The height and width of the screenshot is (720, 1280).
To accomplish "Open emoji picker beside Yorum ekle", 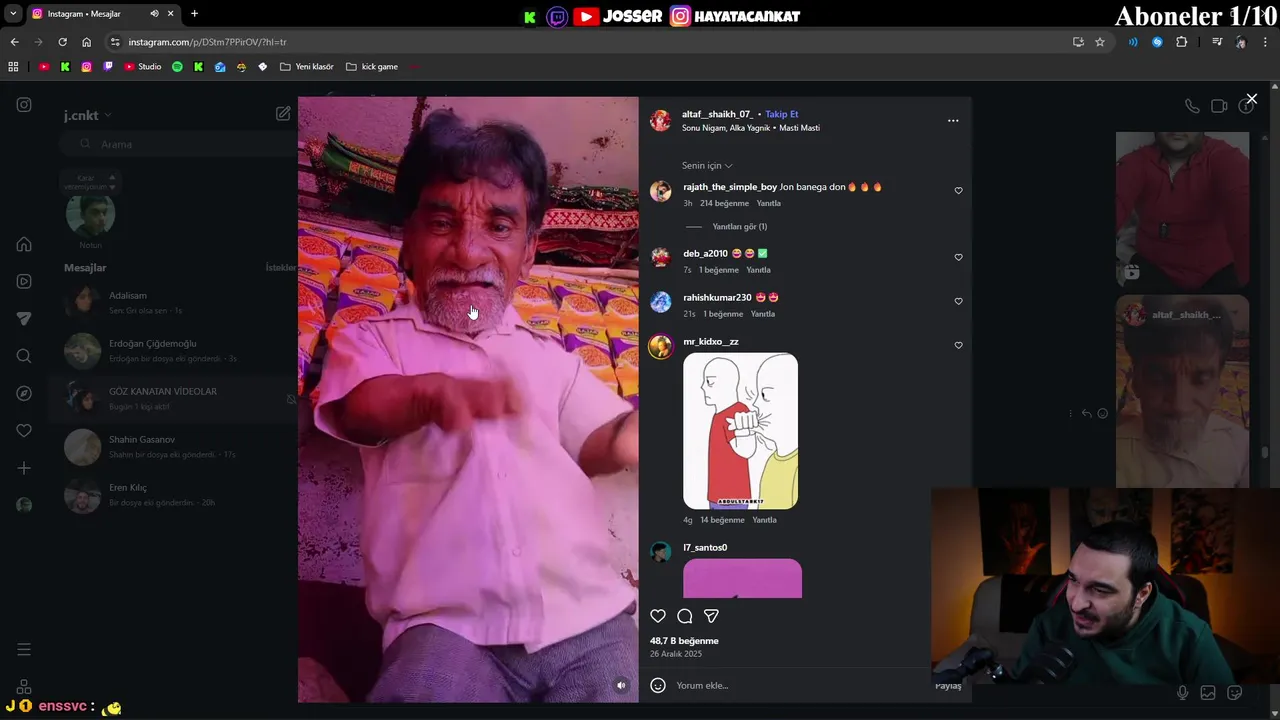I will 658,685.
